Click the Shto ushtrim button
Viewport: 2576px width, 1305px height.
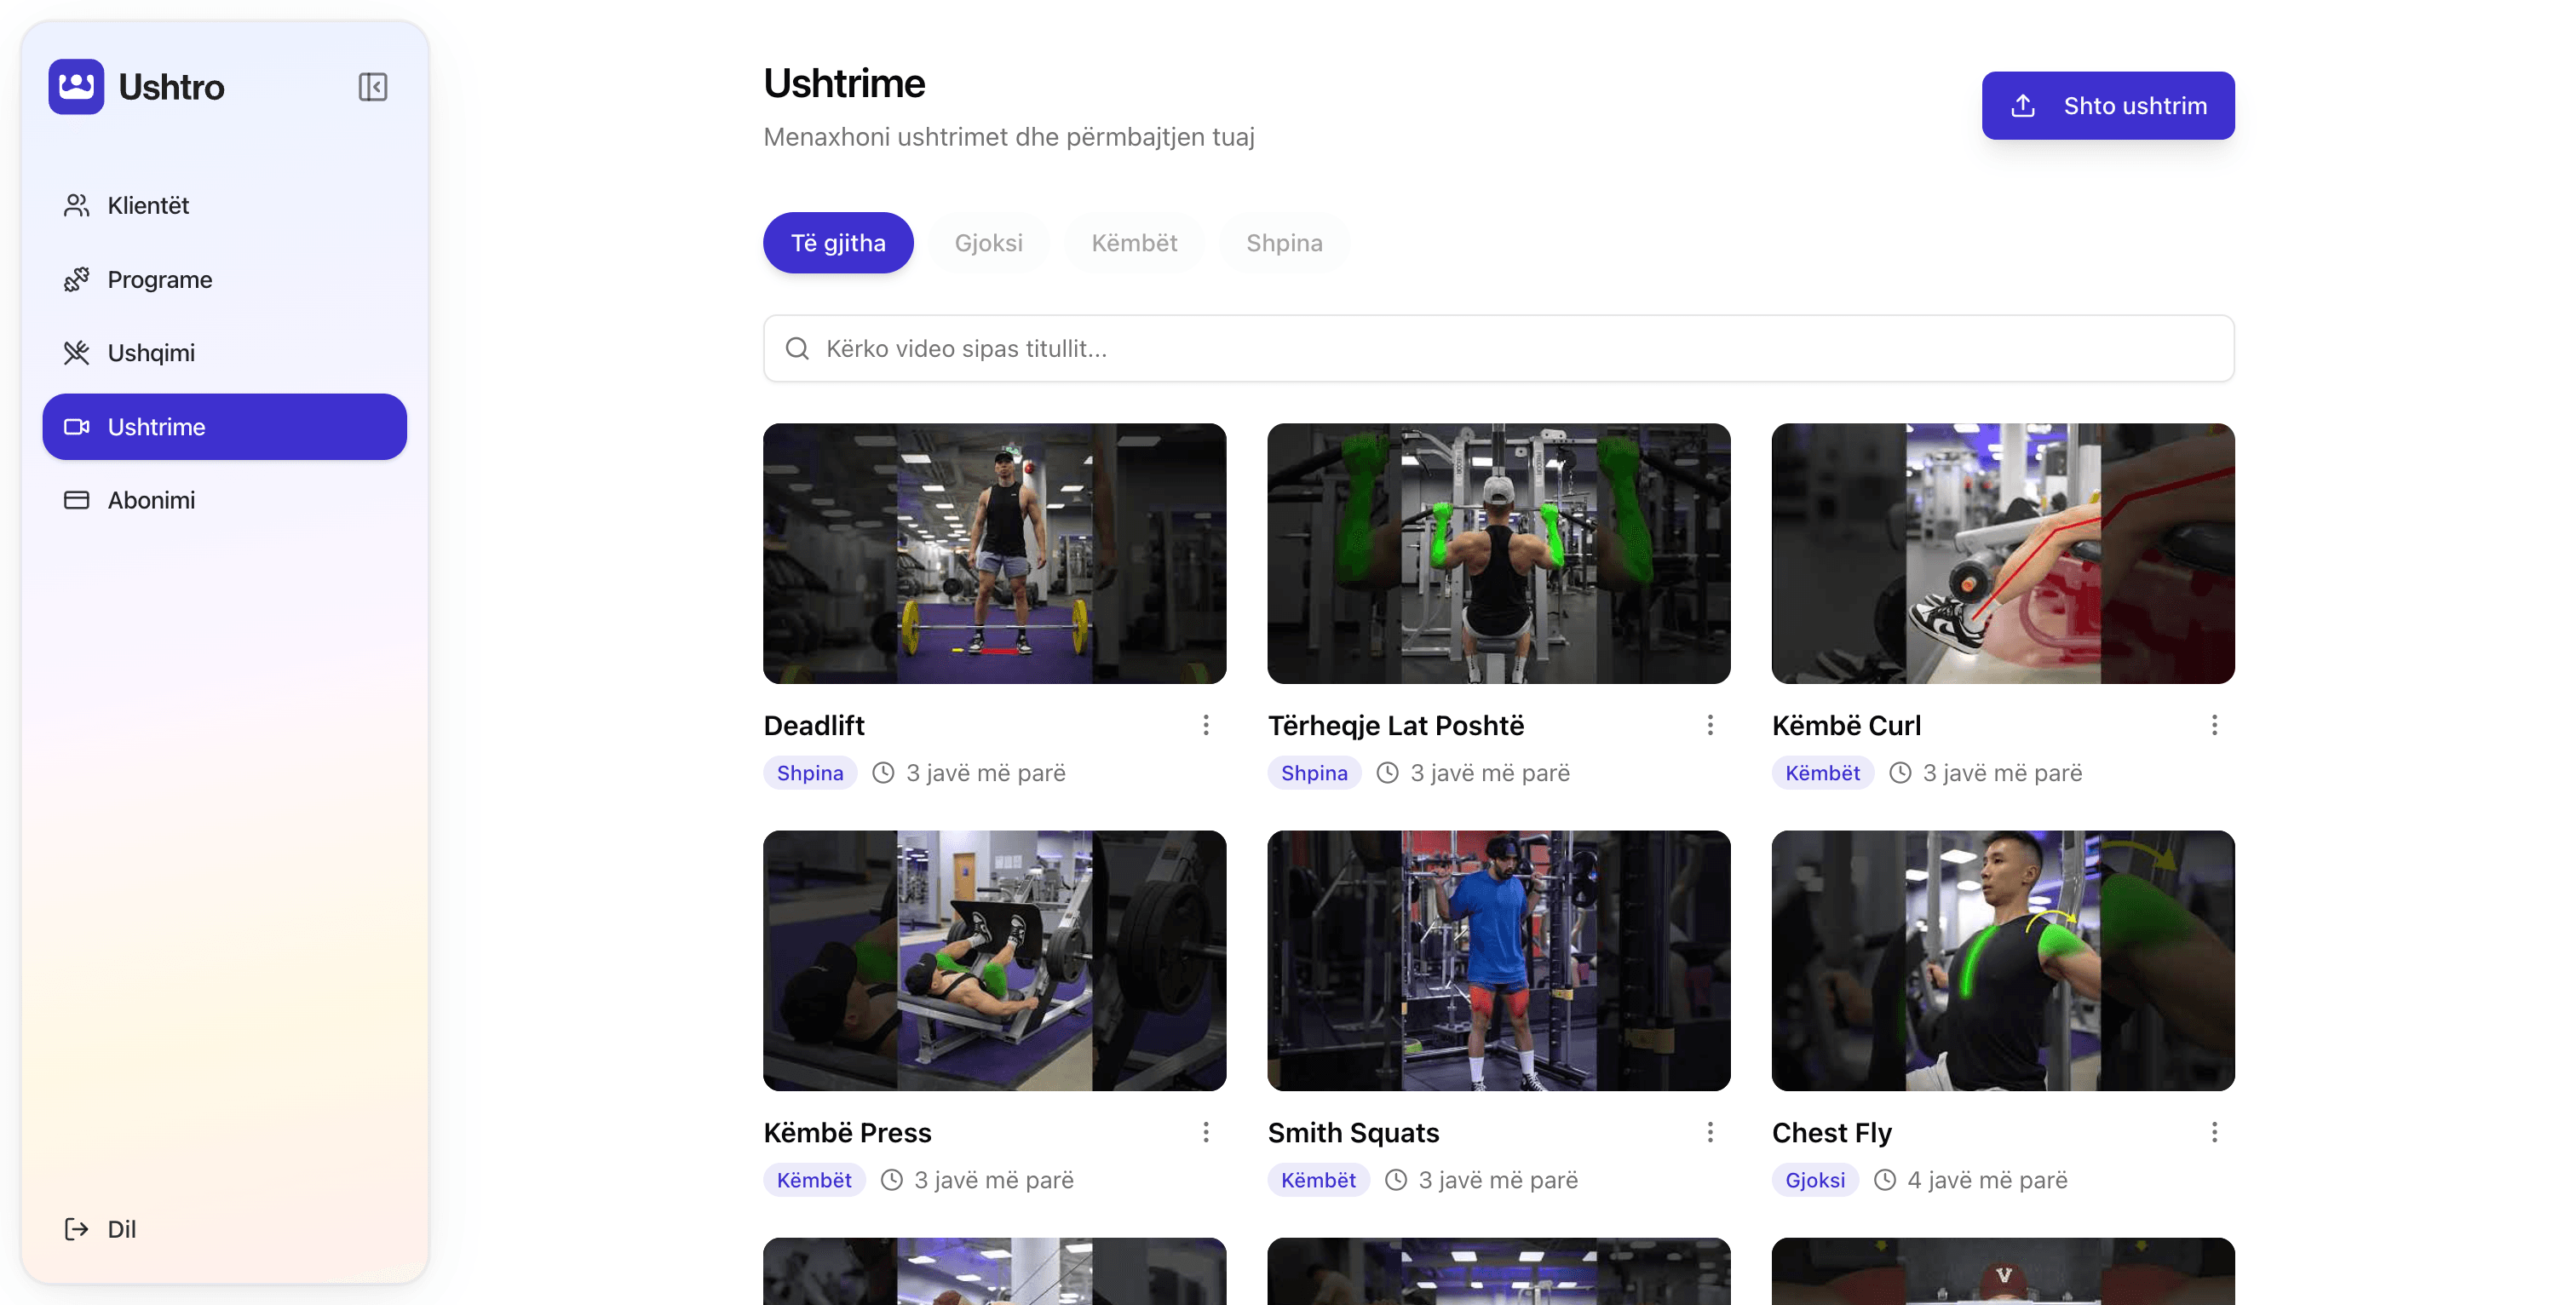tap(2108, 106)
